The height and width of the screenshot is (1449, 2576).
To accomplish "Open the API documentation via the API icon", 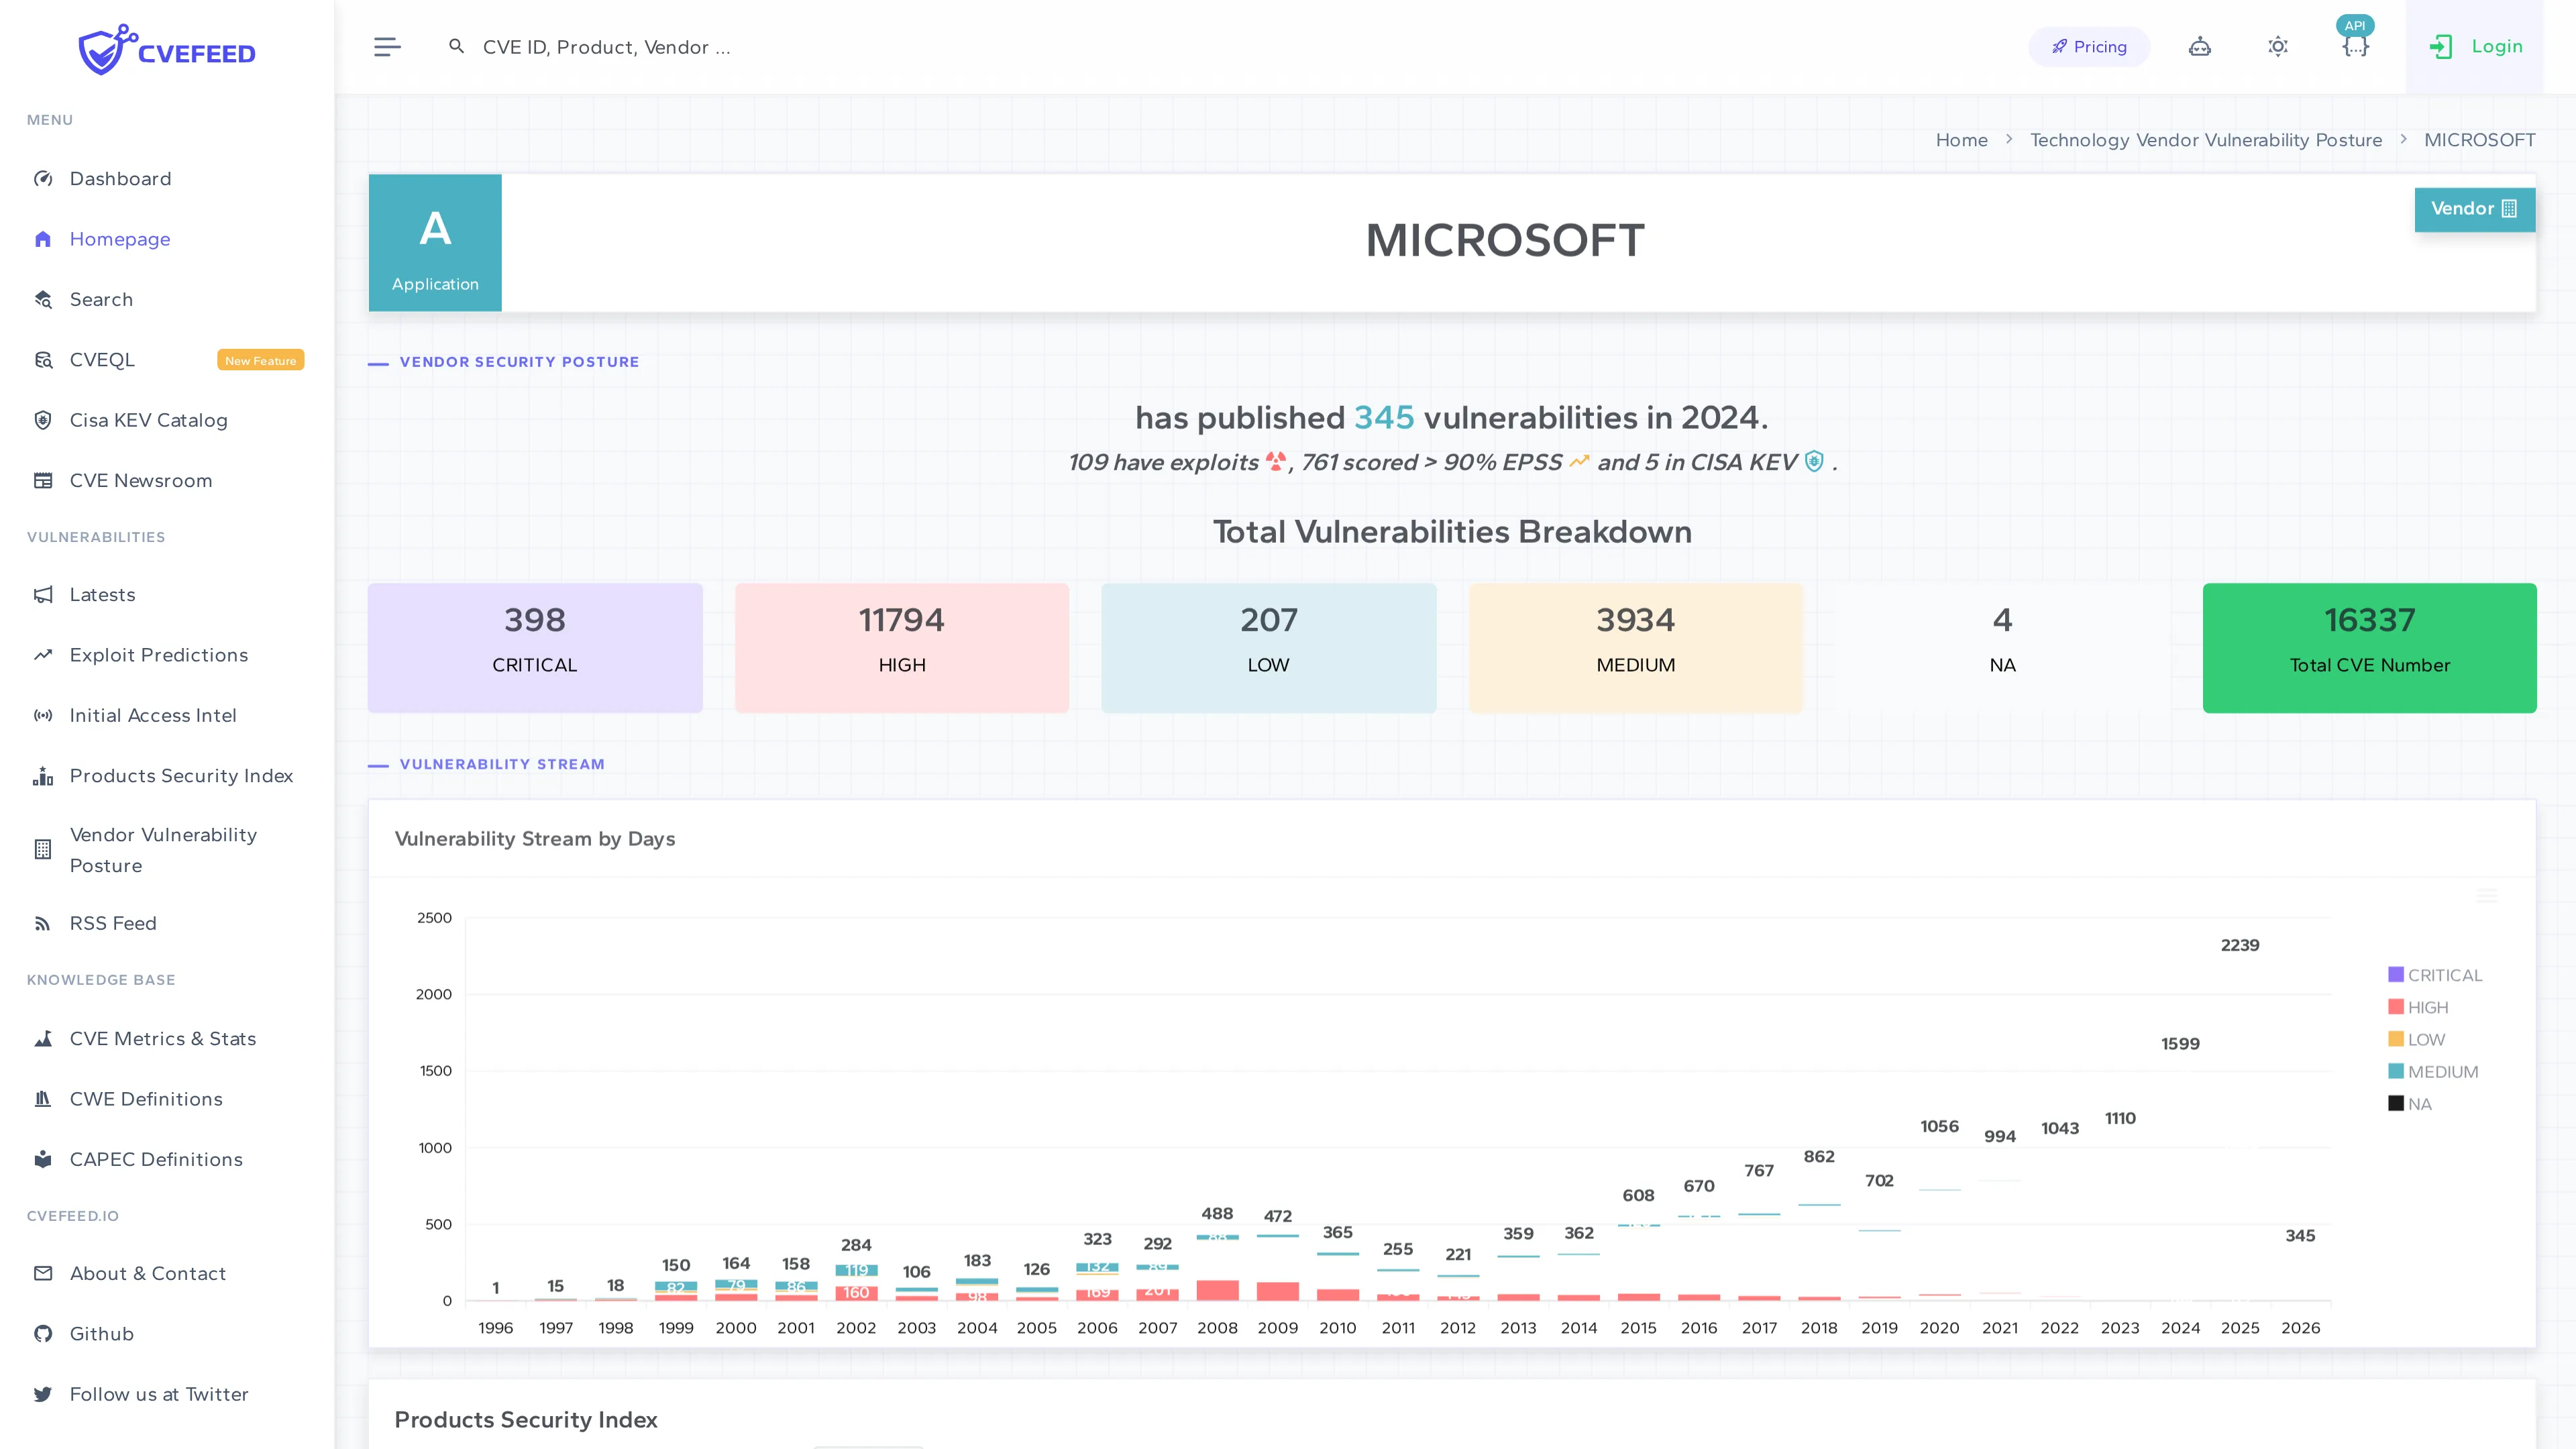I will (2355, 46).
